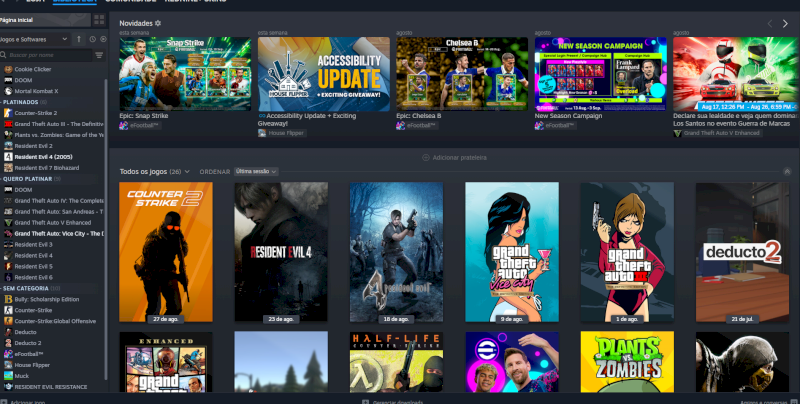Click the sort ascending arrow icon
Screen dimensions: 800x404
(79, 39)
